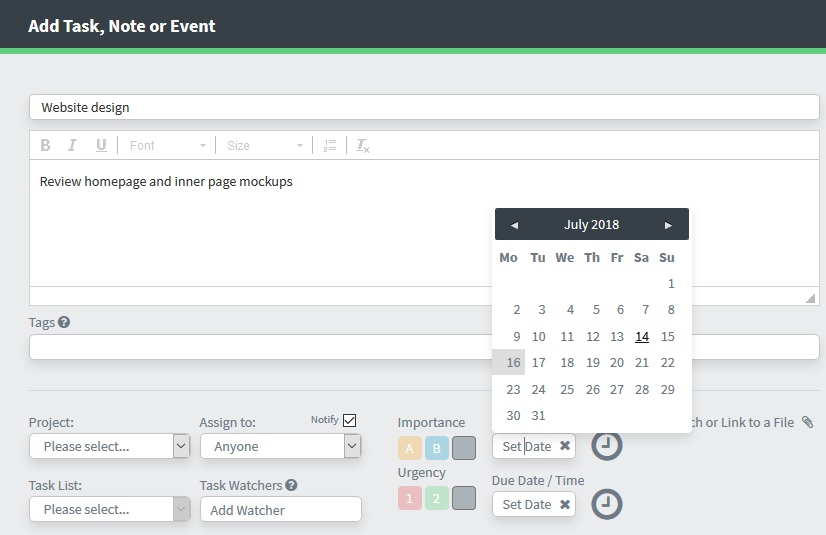Viewport: 826px width, 535px height.
Task: Toggle the Notify checkbox
Action: (x=349, y=420)
